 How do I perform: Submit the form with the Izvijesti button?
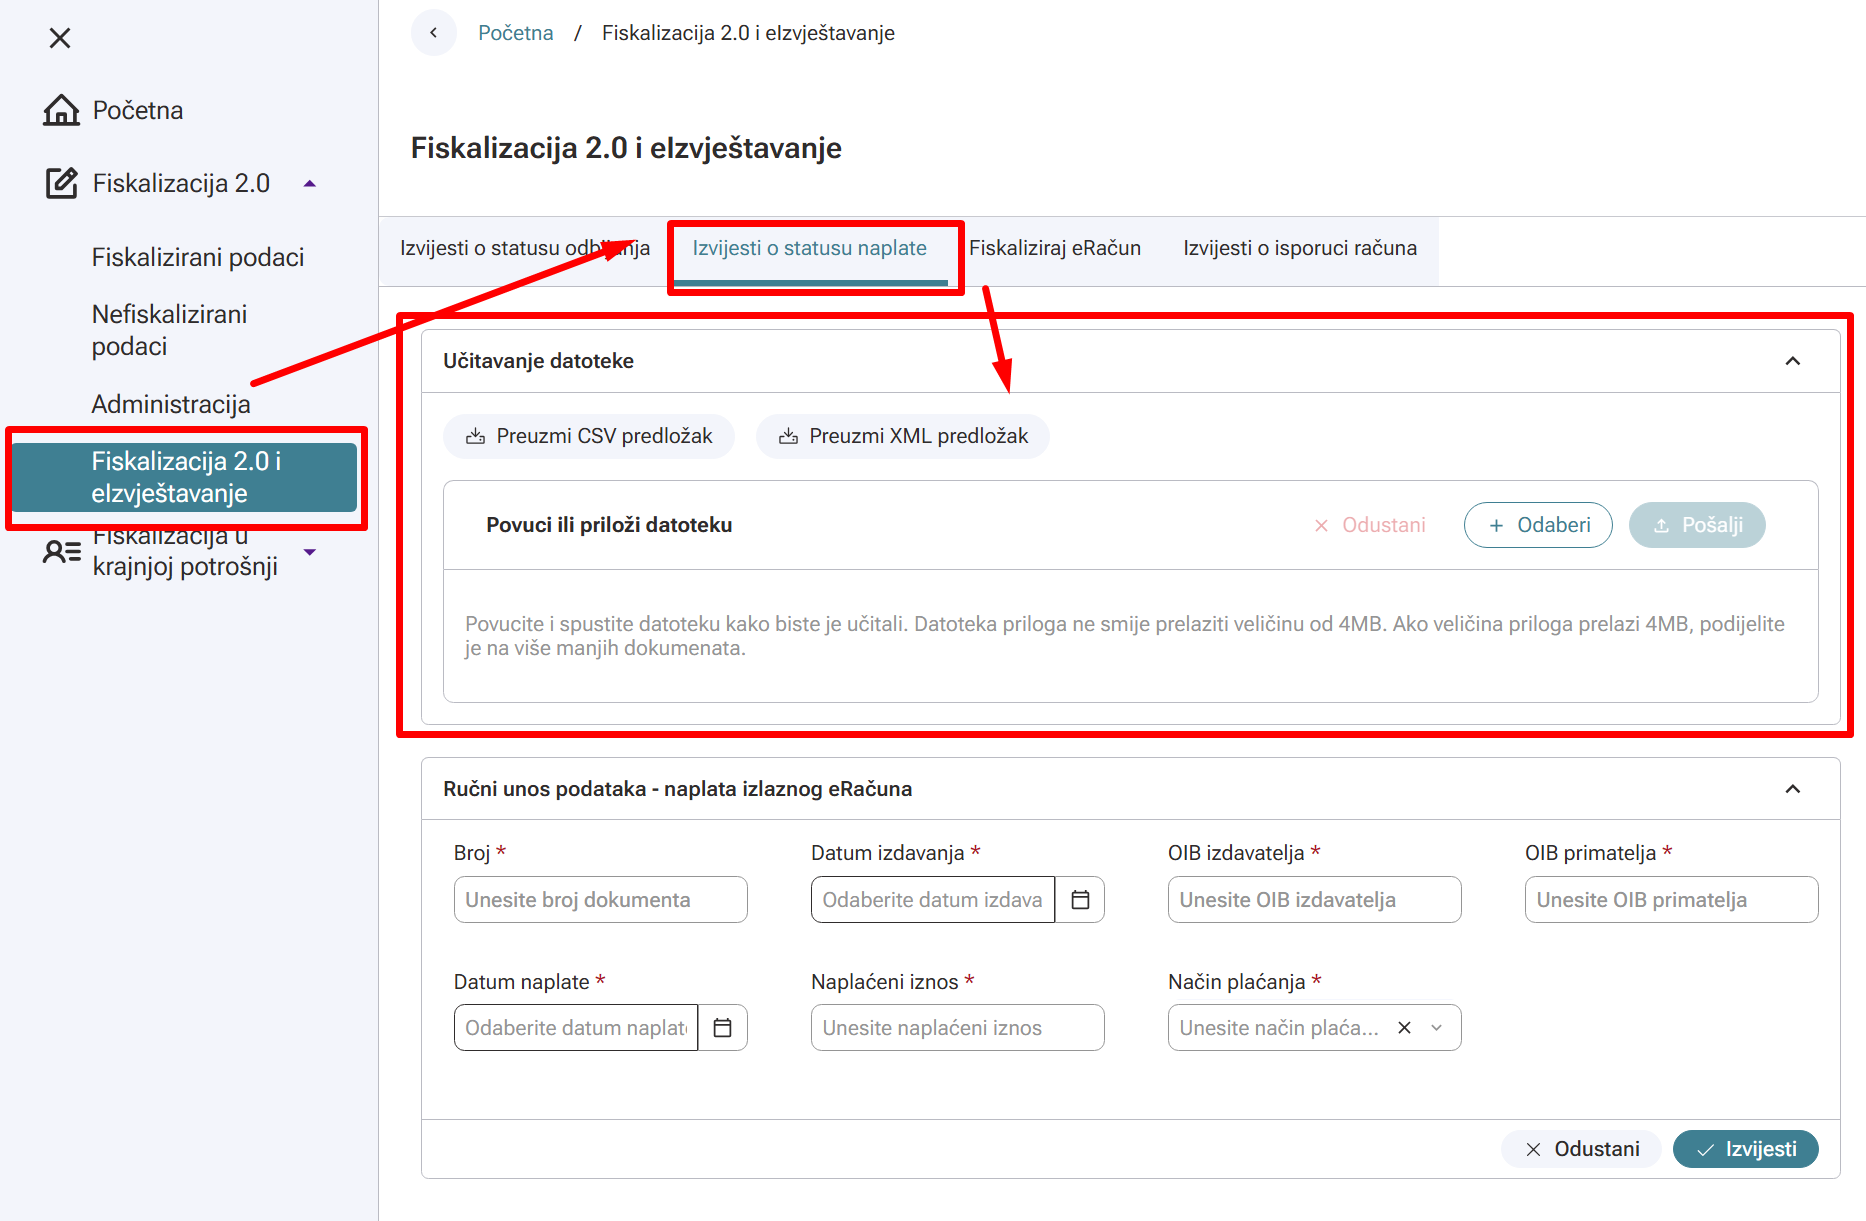(1745, 1149)
